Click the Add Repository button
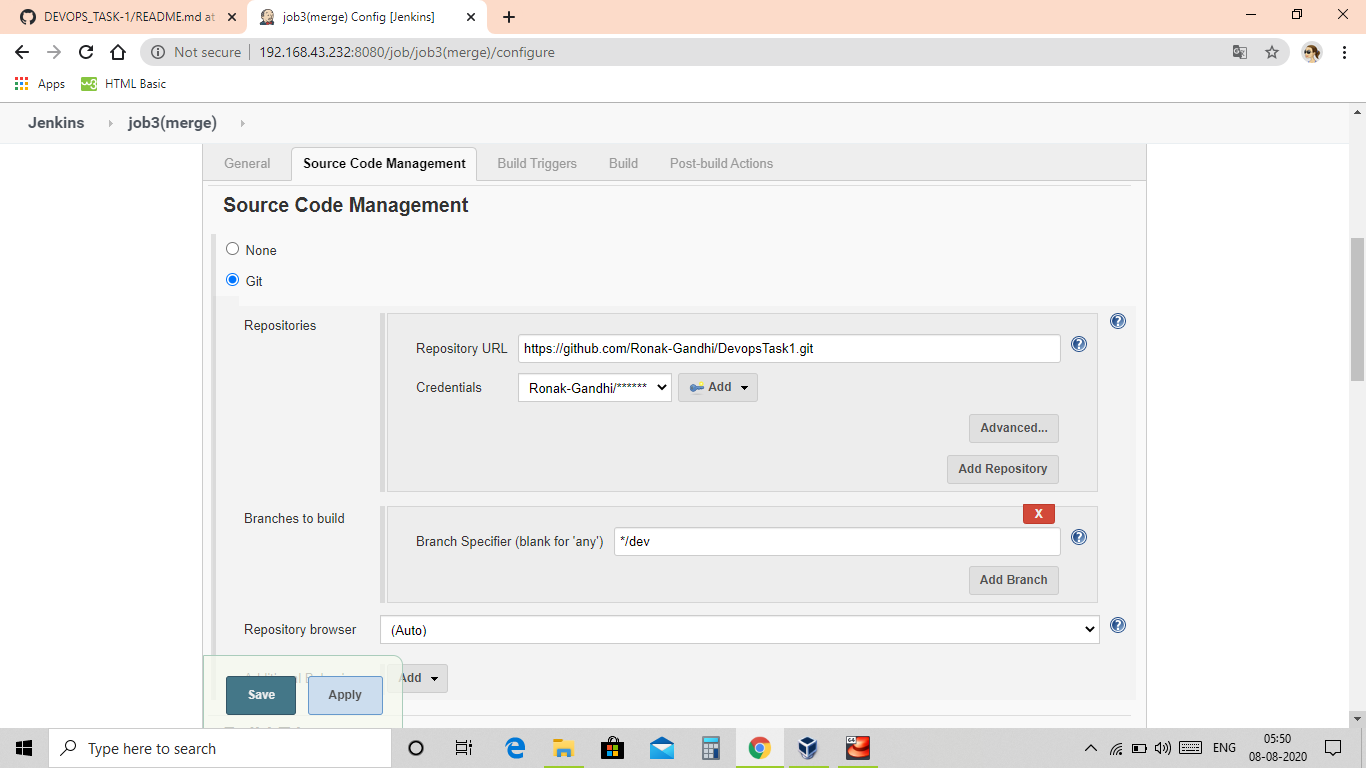This screenshot has width=1366, height=768. [x=1002, y=469]
